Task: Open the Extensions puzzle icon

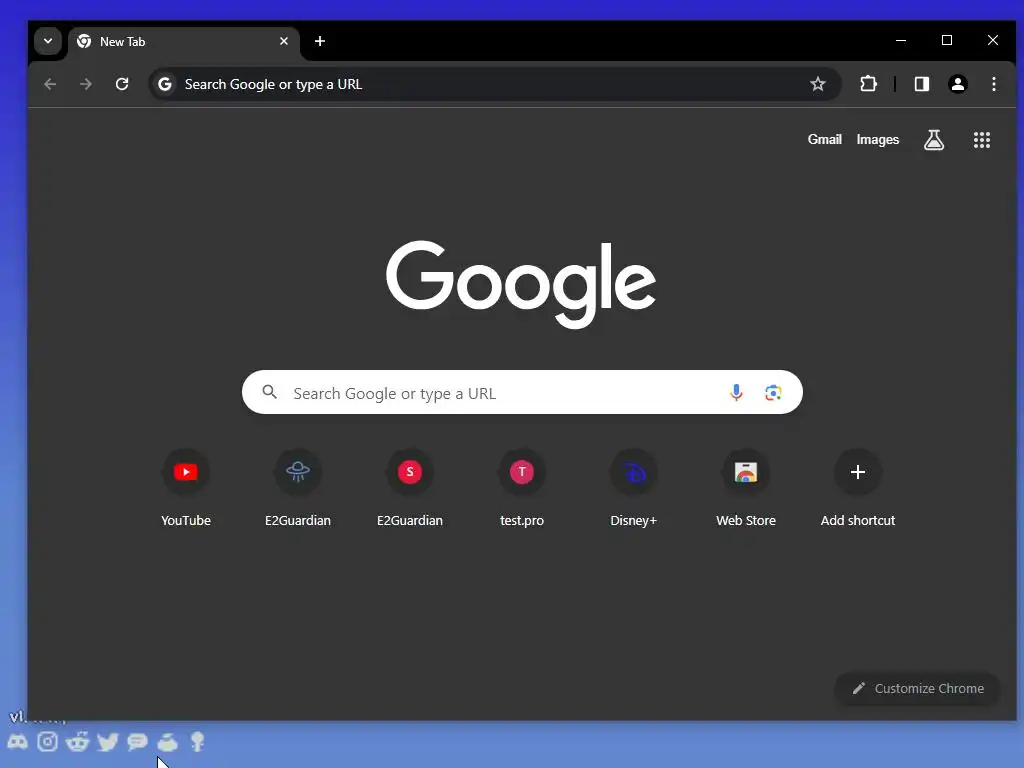Action: (869, 84)
